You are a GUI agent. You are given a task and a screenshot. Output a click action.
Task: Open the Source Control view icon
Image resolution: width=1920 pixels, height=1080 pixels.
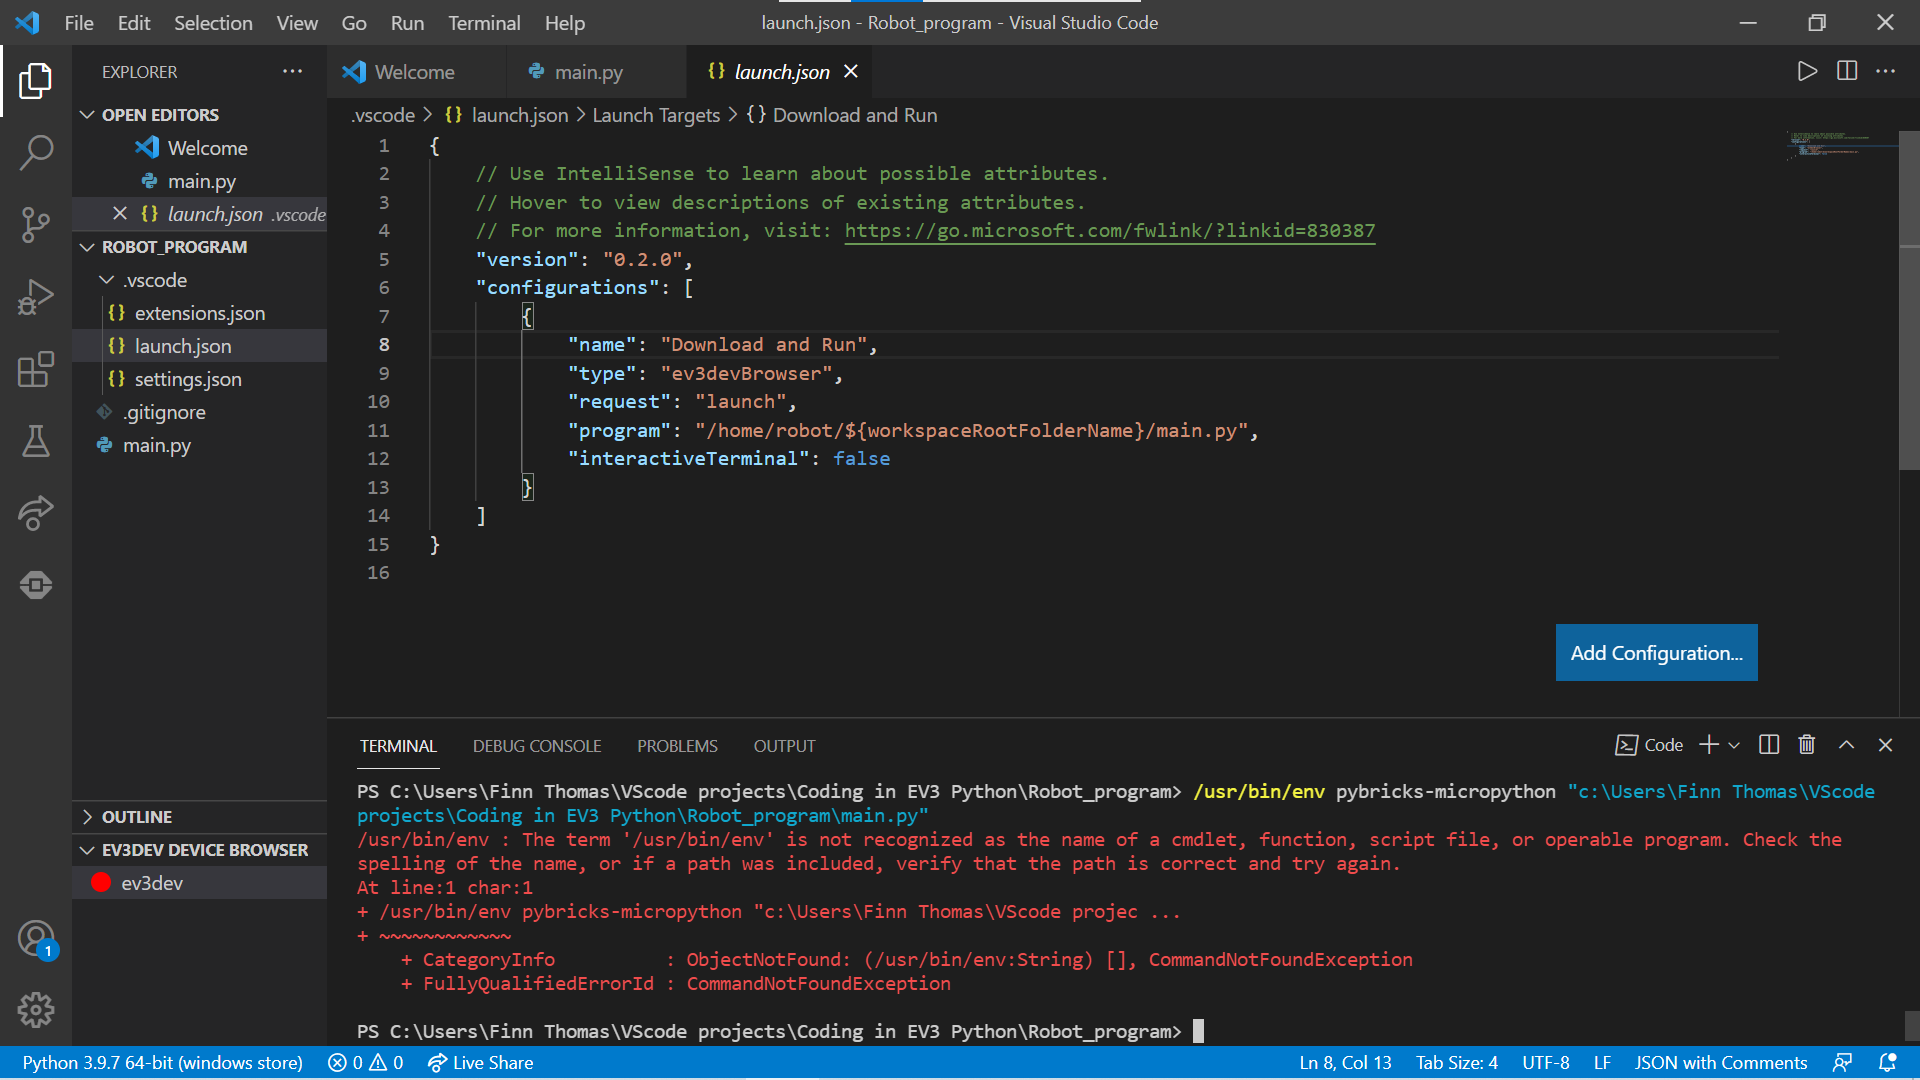coord(36,225)
